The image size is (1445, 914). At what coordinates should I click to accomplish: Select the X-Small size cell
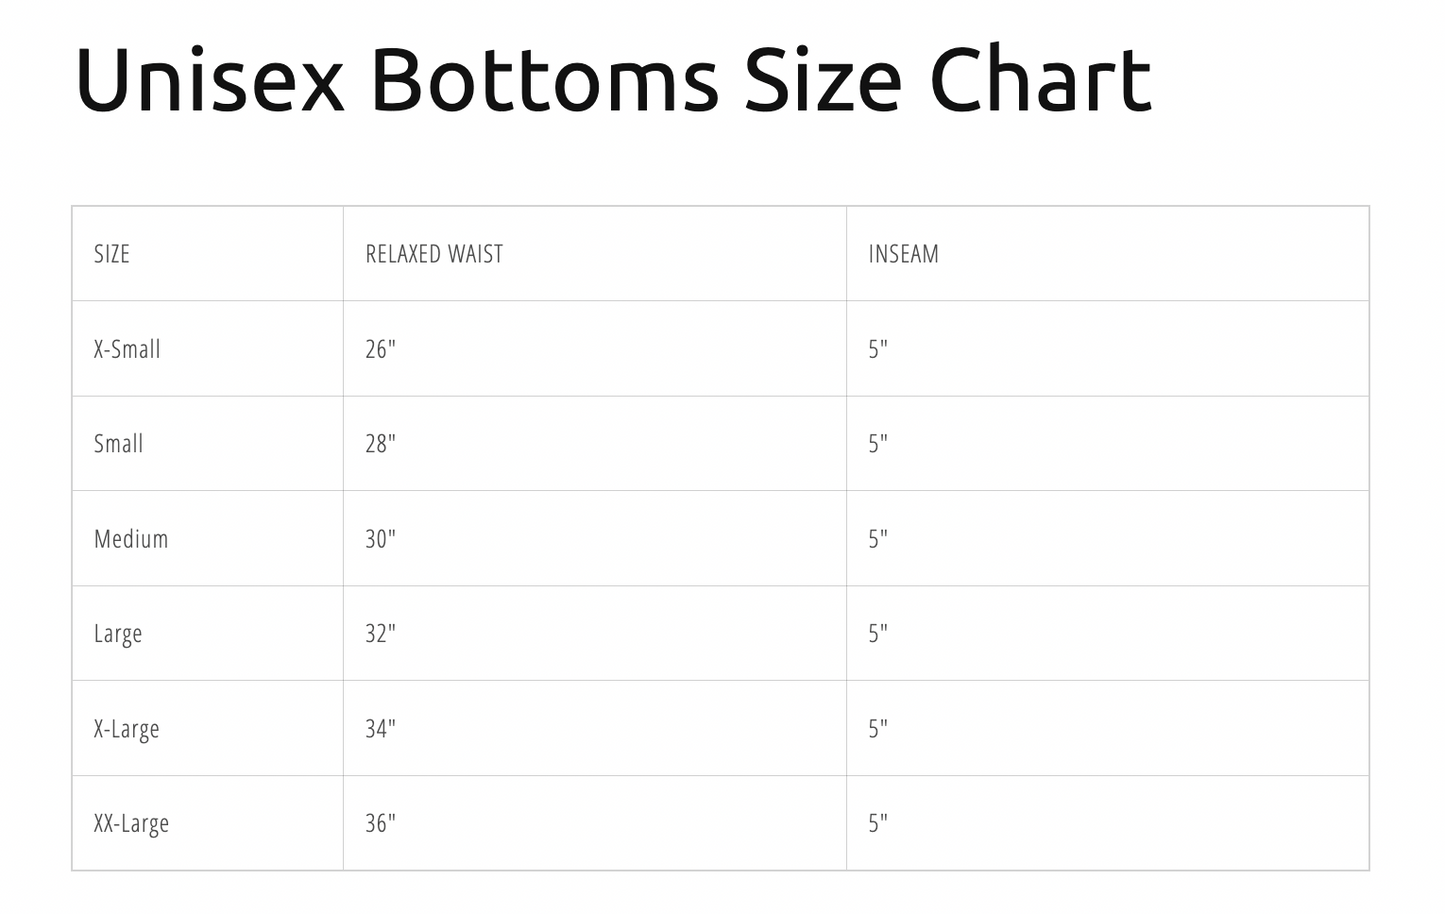pyautogui.click(x=127, y=349)
